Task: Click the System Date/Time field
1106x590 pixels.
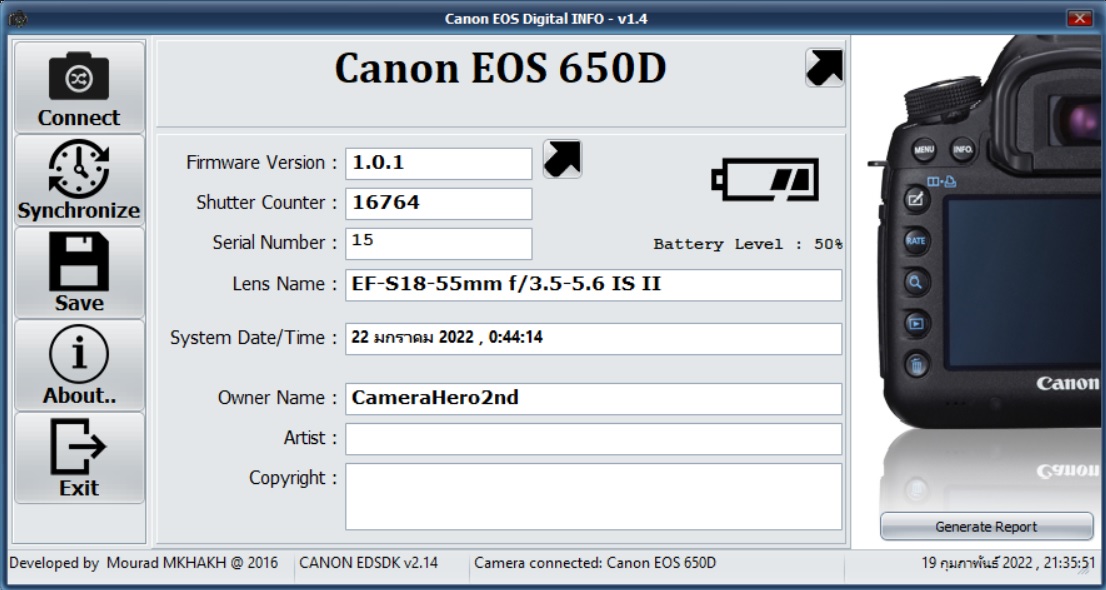Action: click(x=593, y=339)
